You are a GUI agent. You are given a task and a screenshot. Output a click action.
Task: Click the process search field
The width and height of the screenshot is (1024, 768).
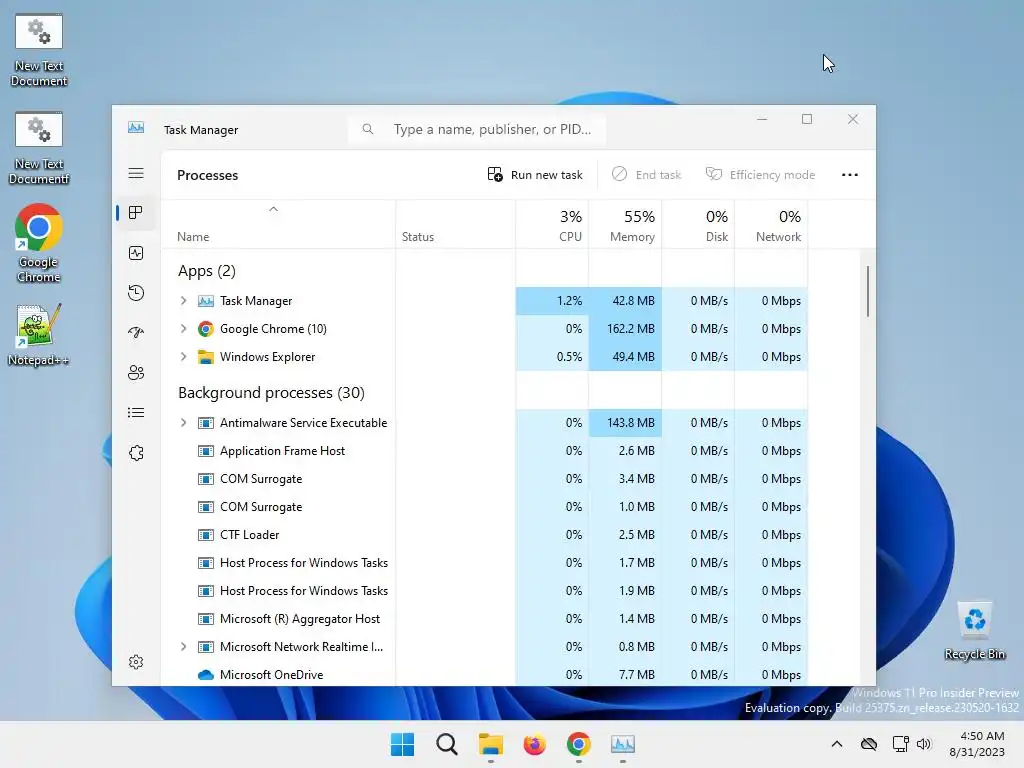[477, 129]
